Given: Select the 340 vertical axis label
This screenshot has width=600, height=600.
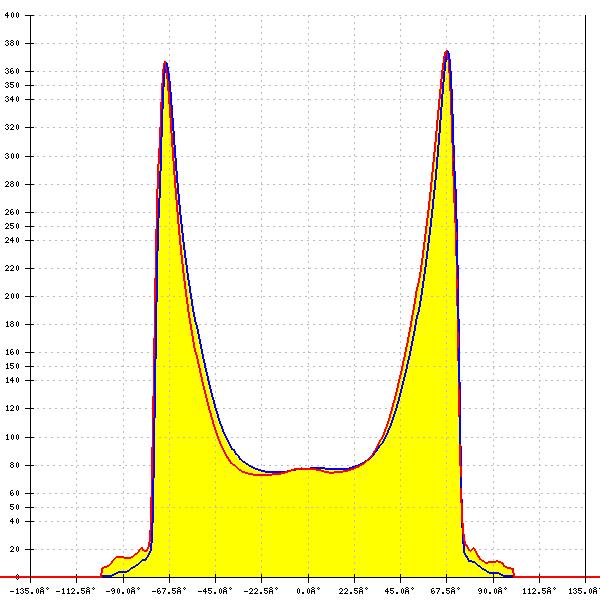Looking at the screenshot, I should pos(12,99).
